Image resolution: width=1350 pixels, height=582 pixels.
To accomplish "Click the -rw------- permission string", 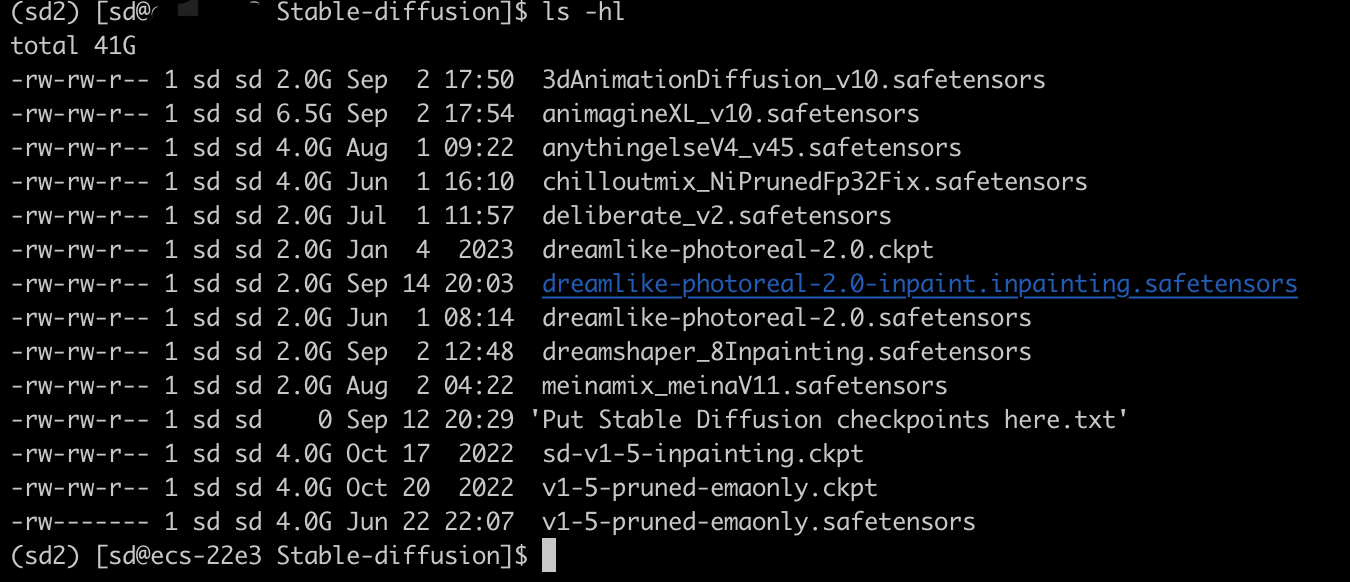I will click(80, 522).
